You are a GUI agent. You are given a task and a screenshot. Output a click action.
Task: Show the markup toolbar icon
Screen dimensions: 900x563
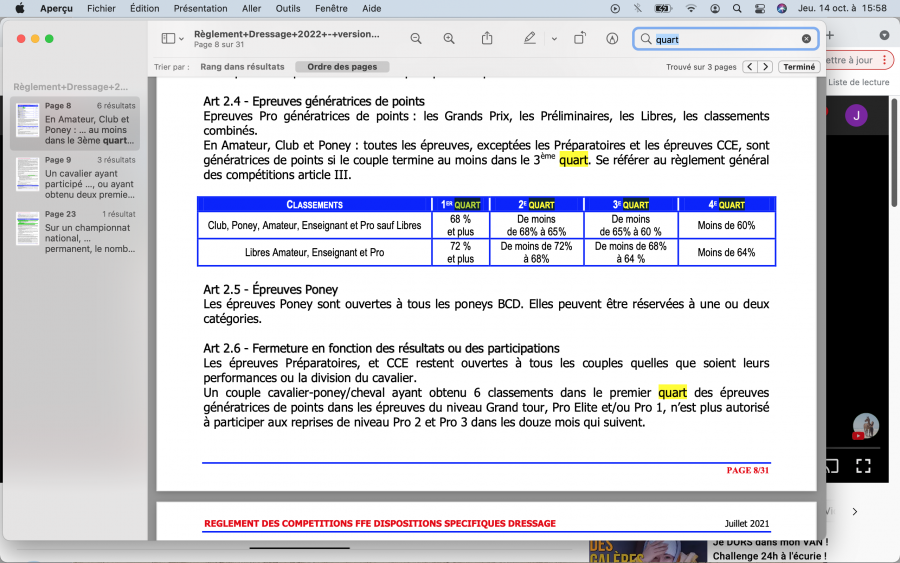tap(612, 39)
